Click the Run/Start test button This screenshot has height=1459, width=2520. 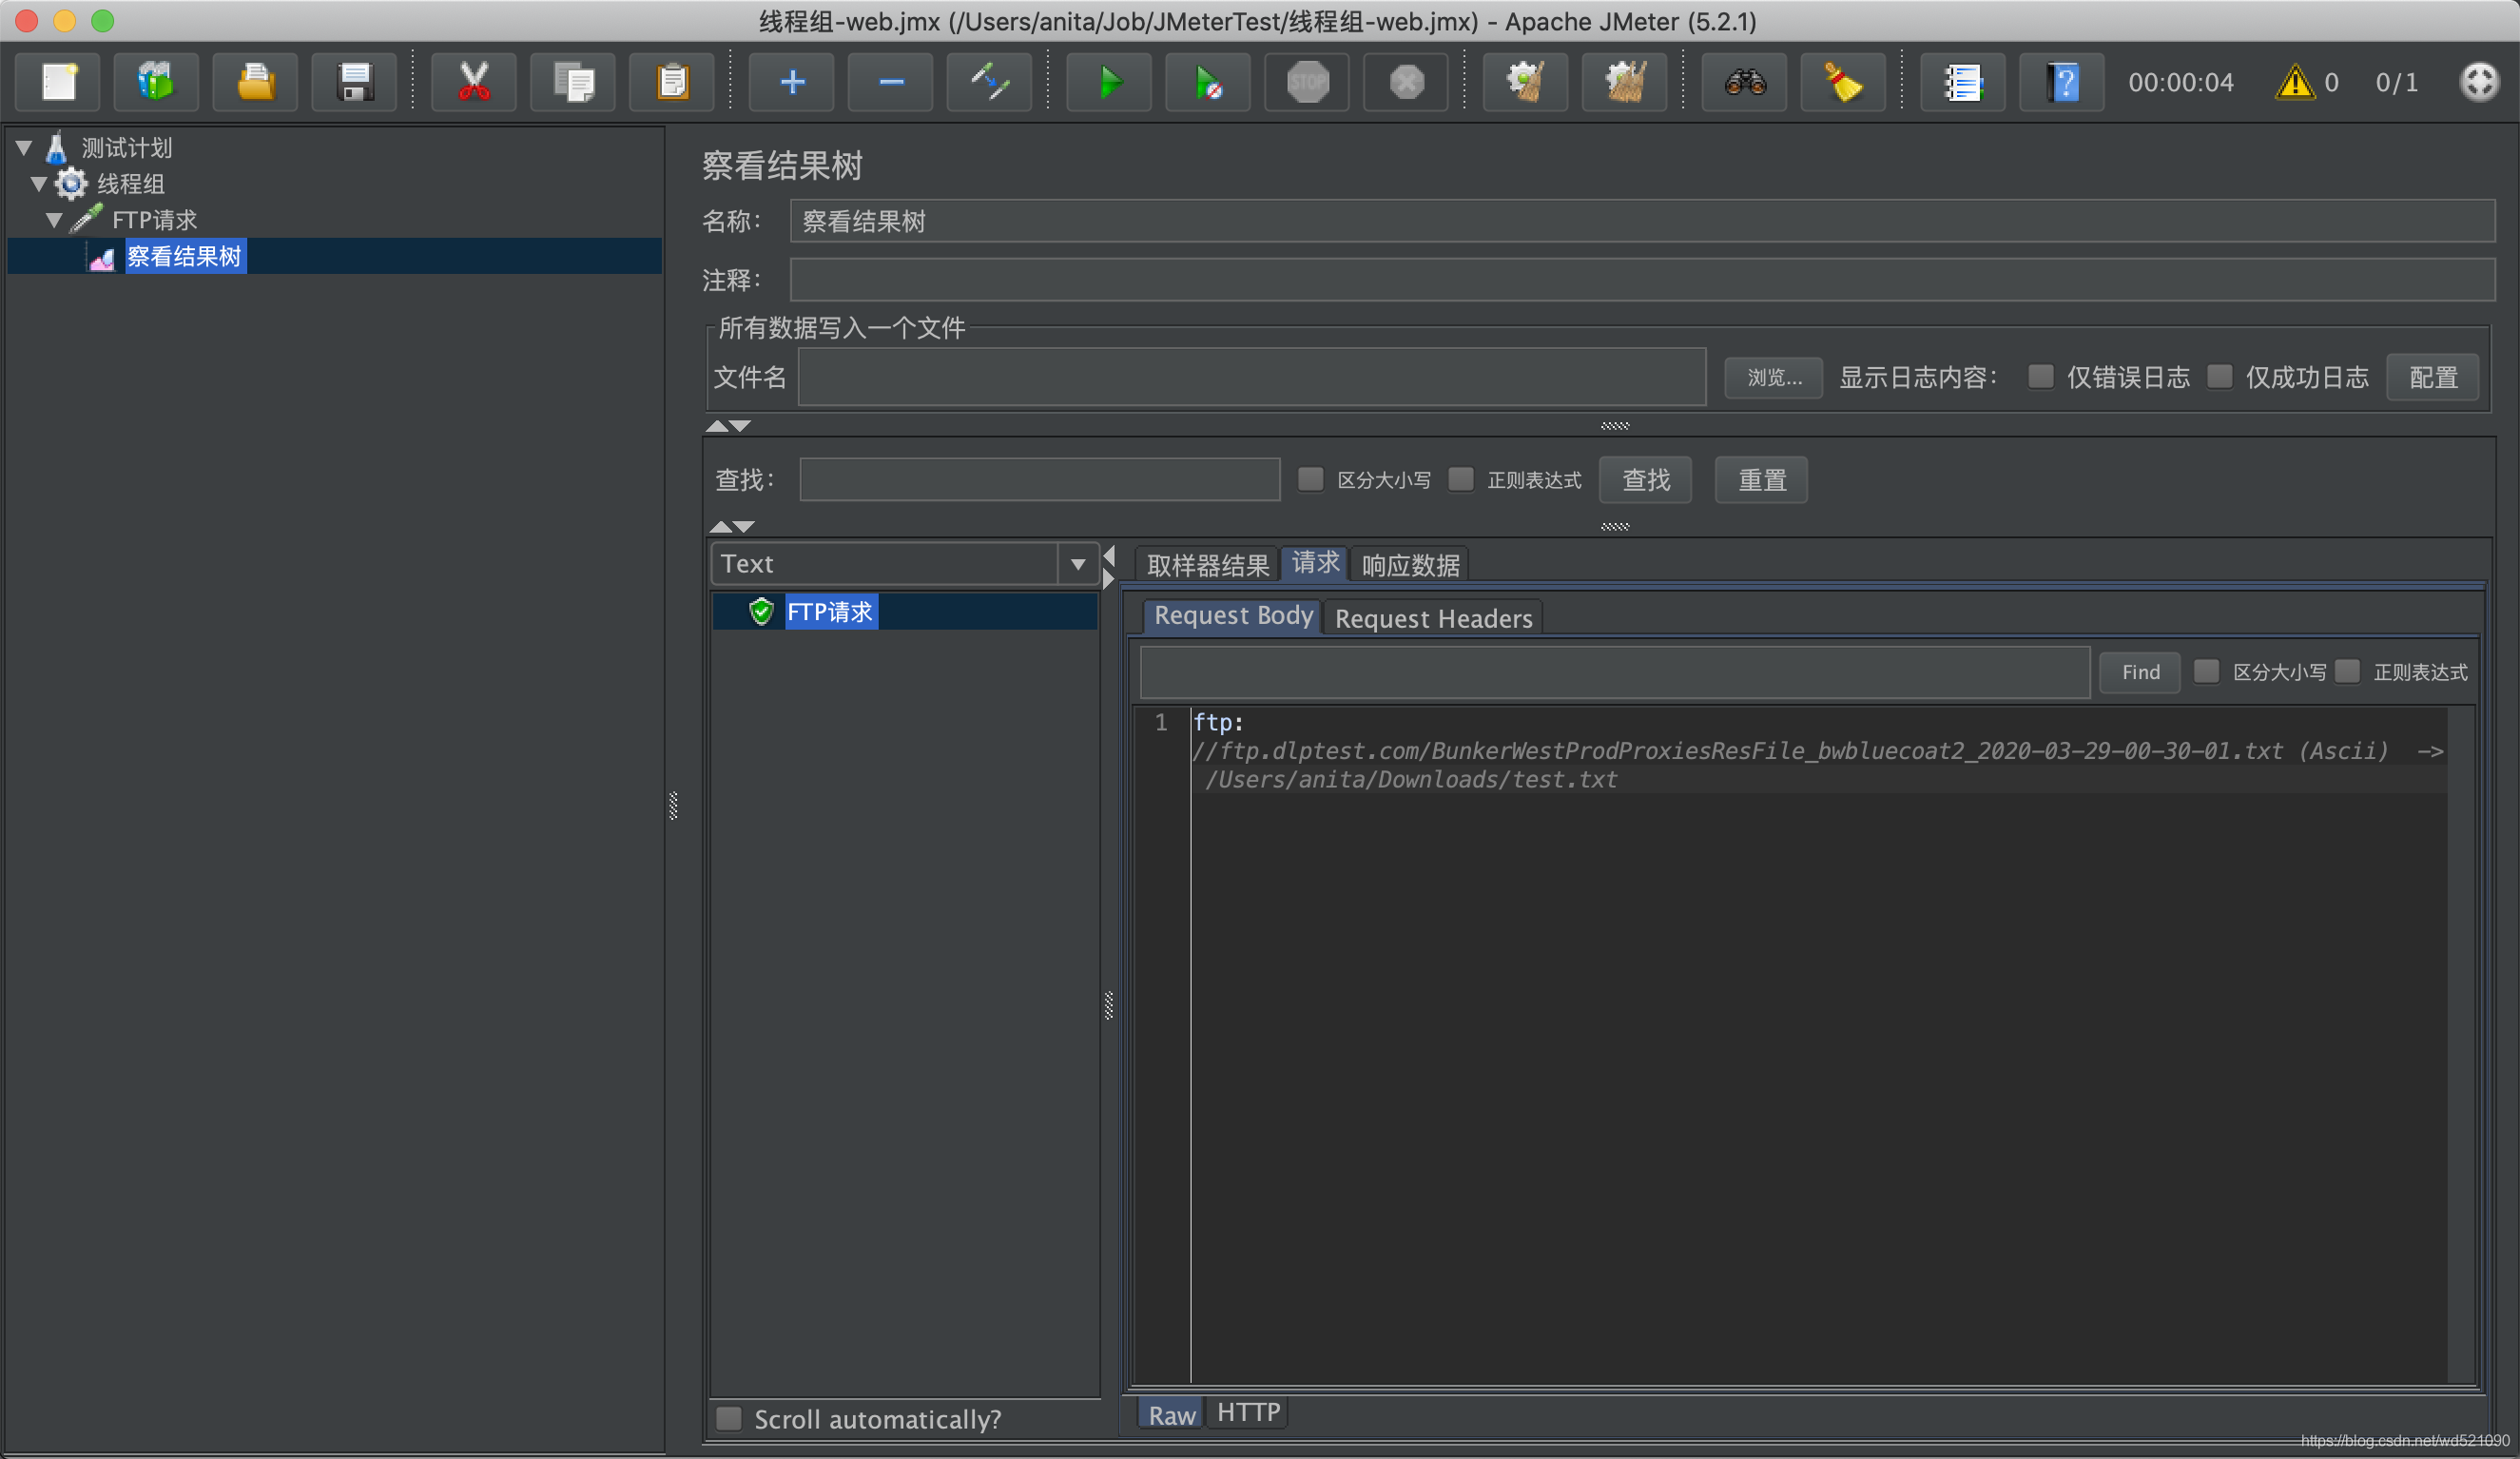pos(1108,82)
